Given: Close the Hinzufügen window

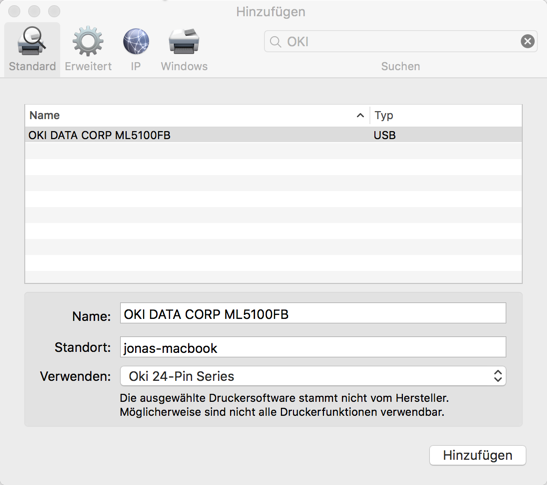Looking at the screenshot, I should [x=14, y=11].
